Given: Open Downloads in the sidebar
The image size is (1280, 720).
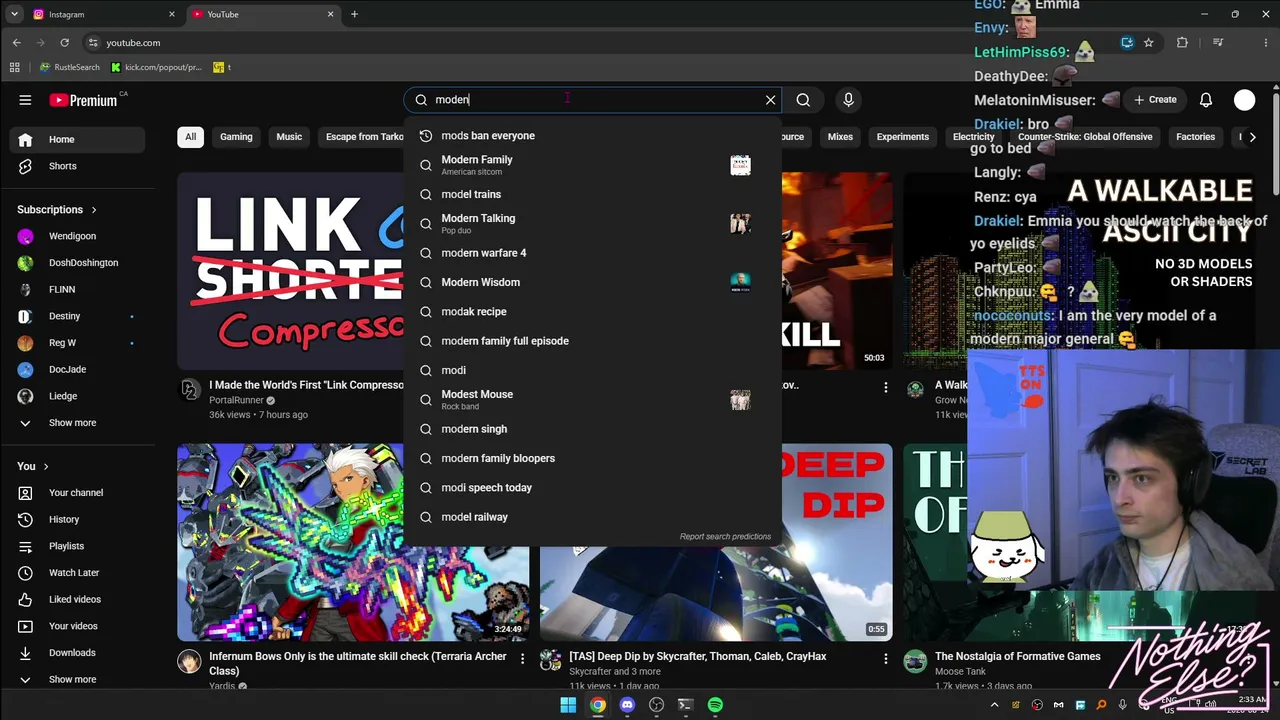Looking at the screenshot, I should point(79,653).
